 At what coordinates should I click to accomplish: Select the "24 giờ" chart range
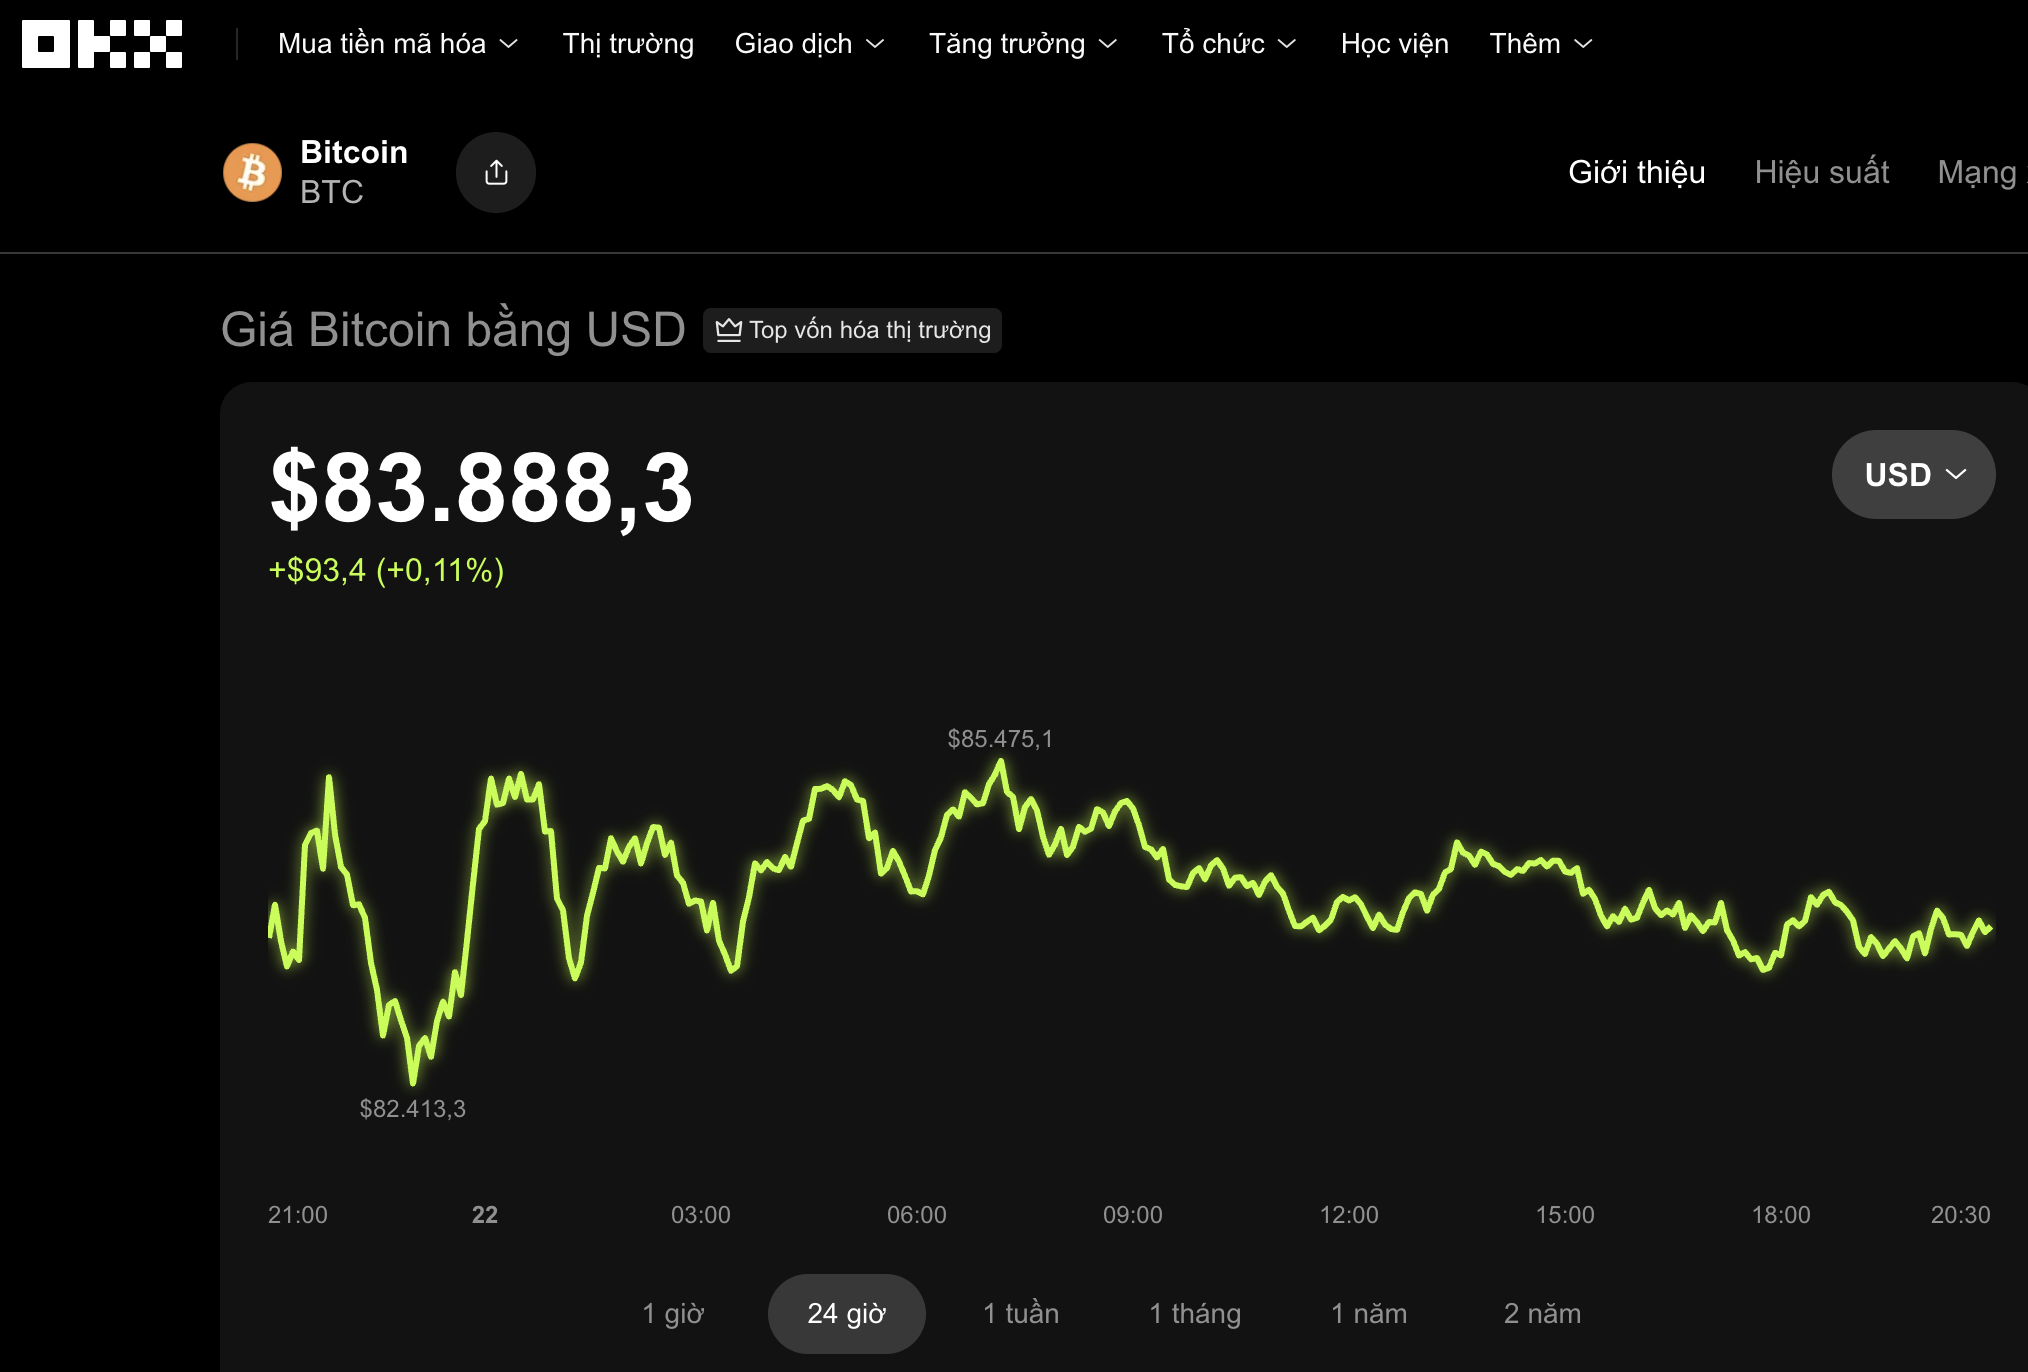point(846,1313)
